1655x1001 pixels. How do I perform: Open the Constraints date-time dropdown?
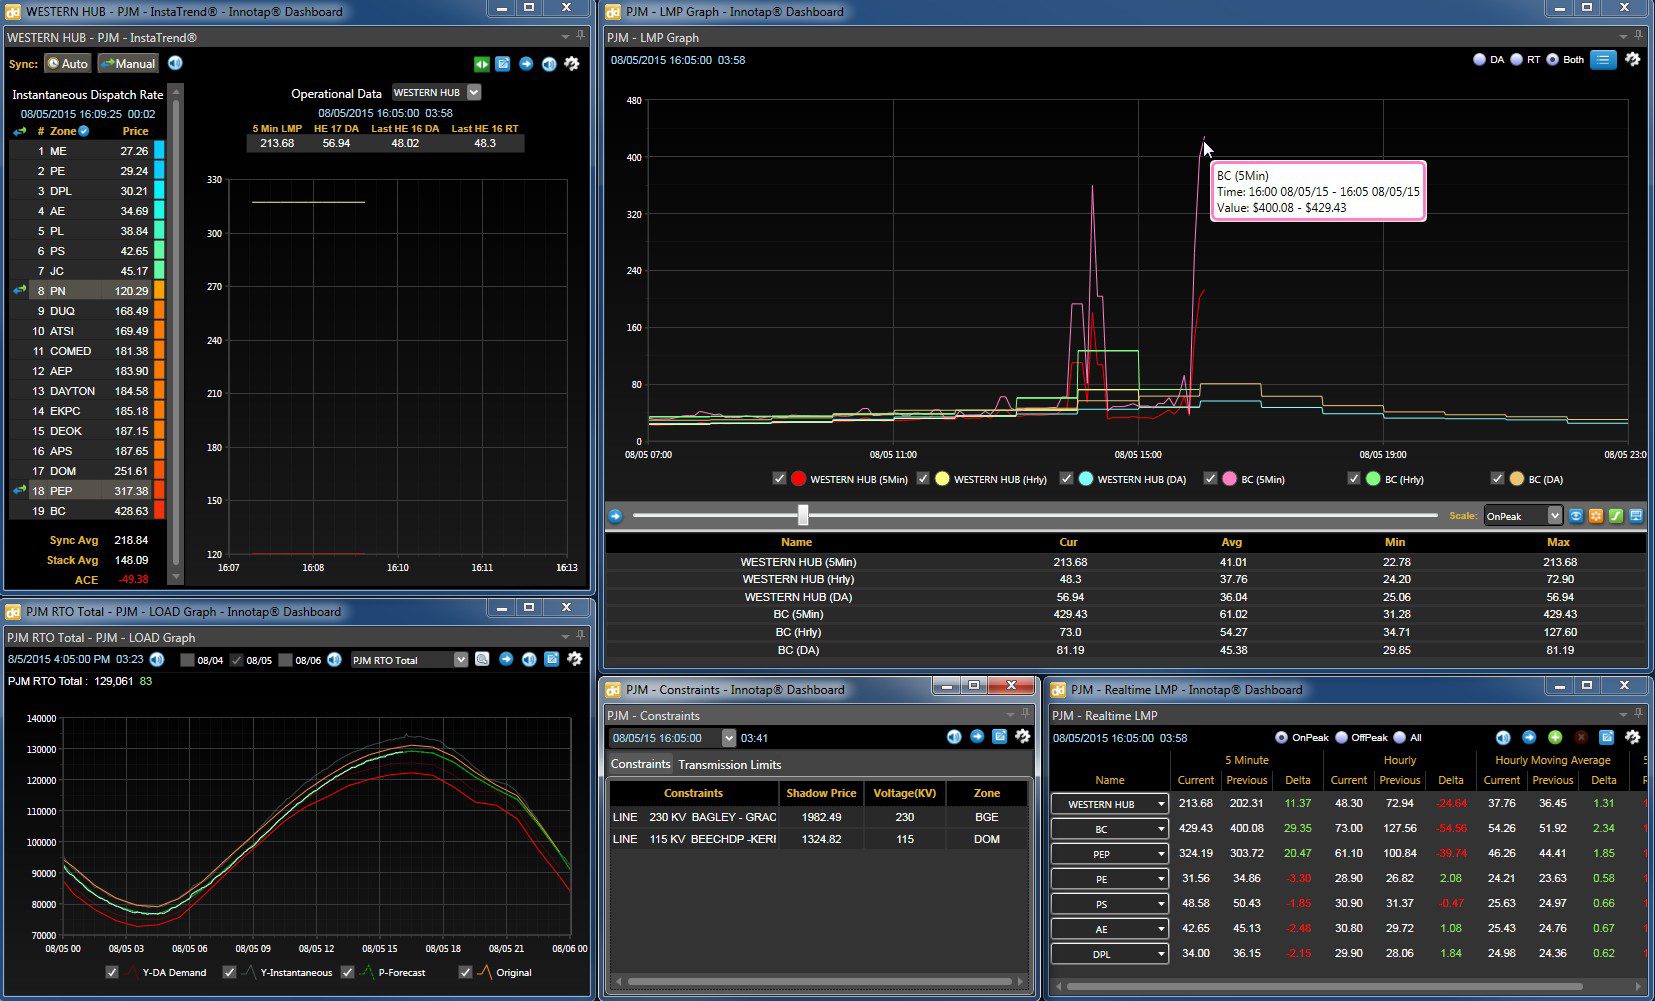pos(728,738)
